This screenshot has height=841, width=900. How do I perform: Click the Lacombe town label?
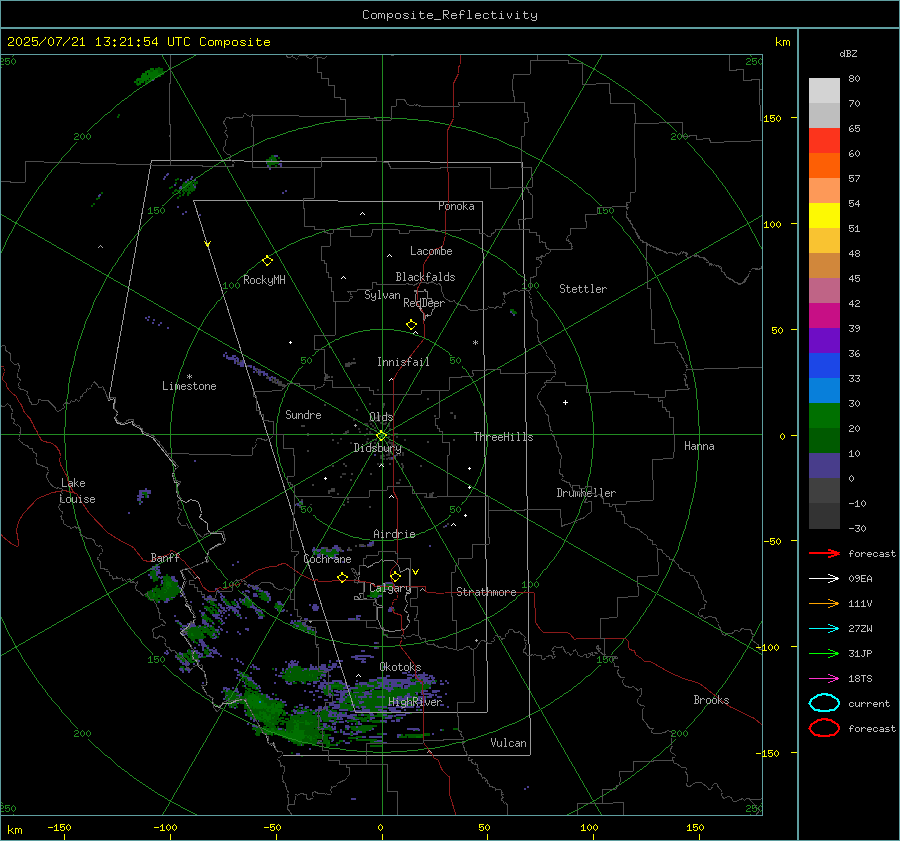(x=431, y=251)
